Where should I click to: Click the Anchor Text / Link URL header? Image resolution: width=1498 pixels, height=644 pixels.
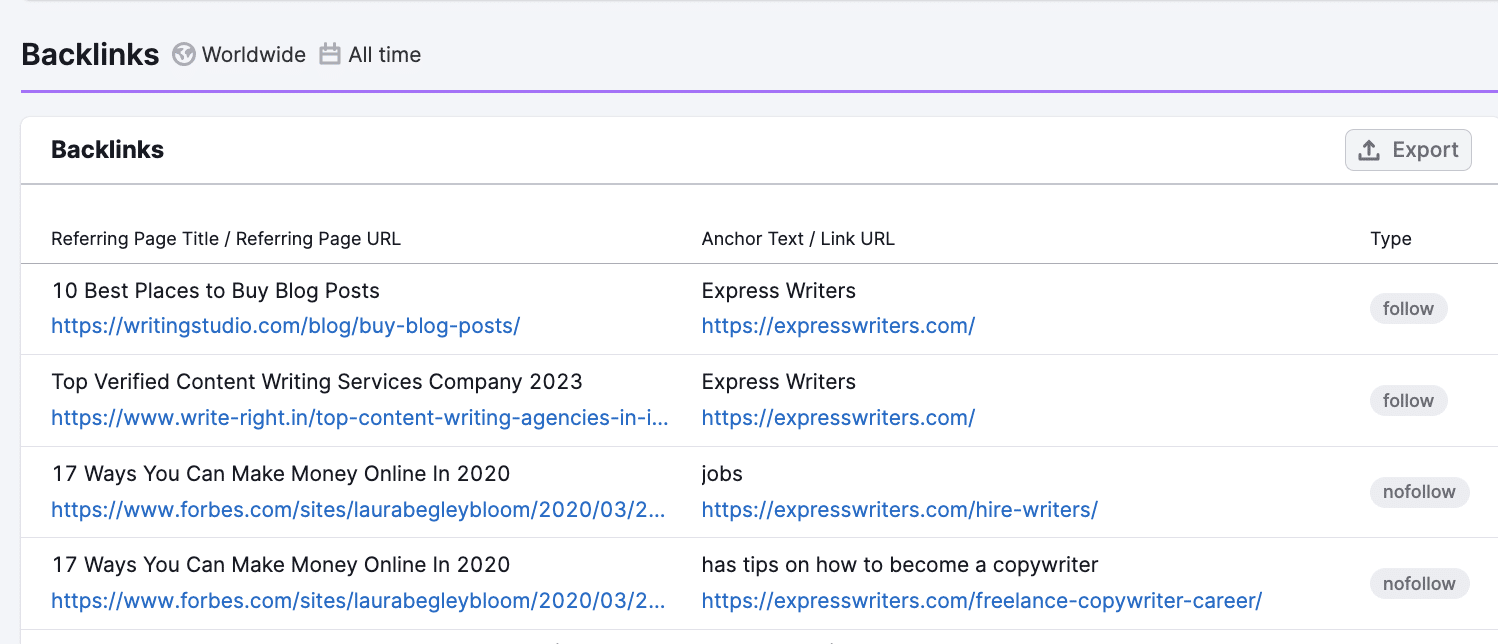point(798,239)
